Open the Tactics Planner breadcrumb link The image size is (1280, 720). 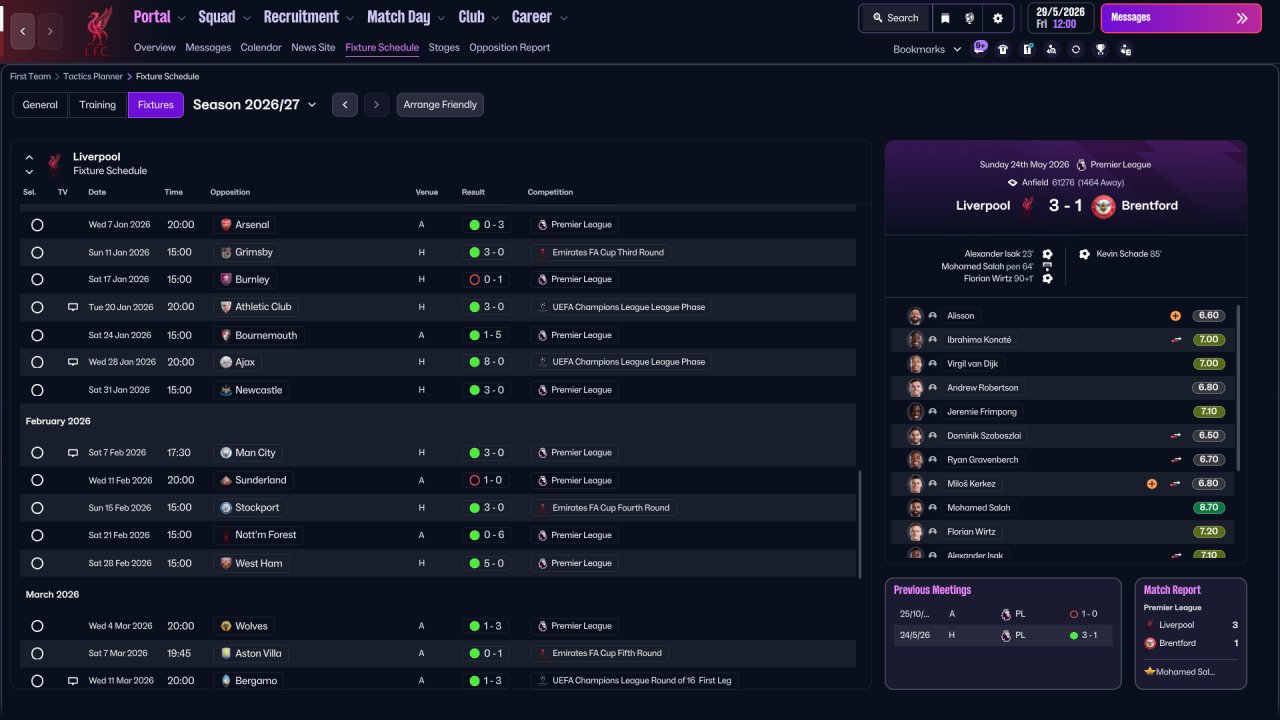tap(94, 76)
